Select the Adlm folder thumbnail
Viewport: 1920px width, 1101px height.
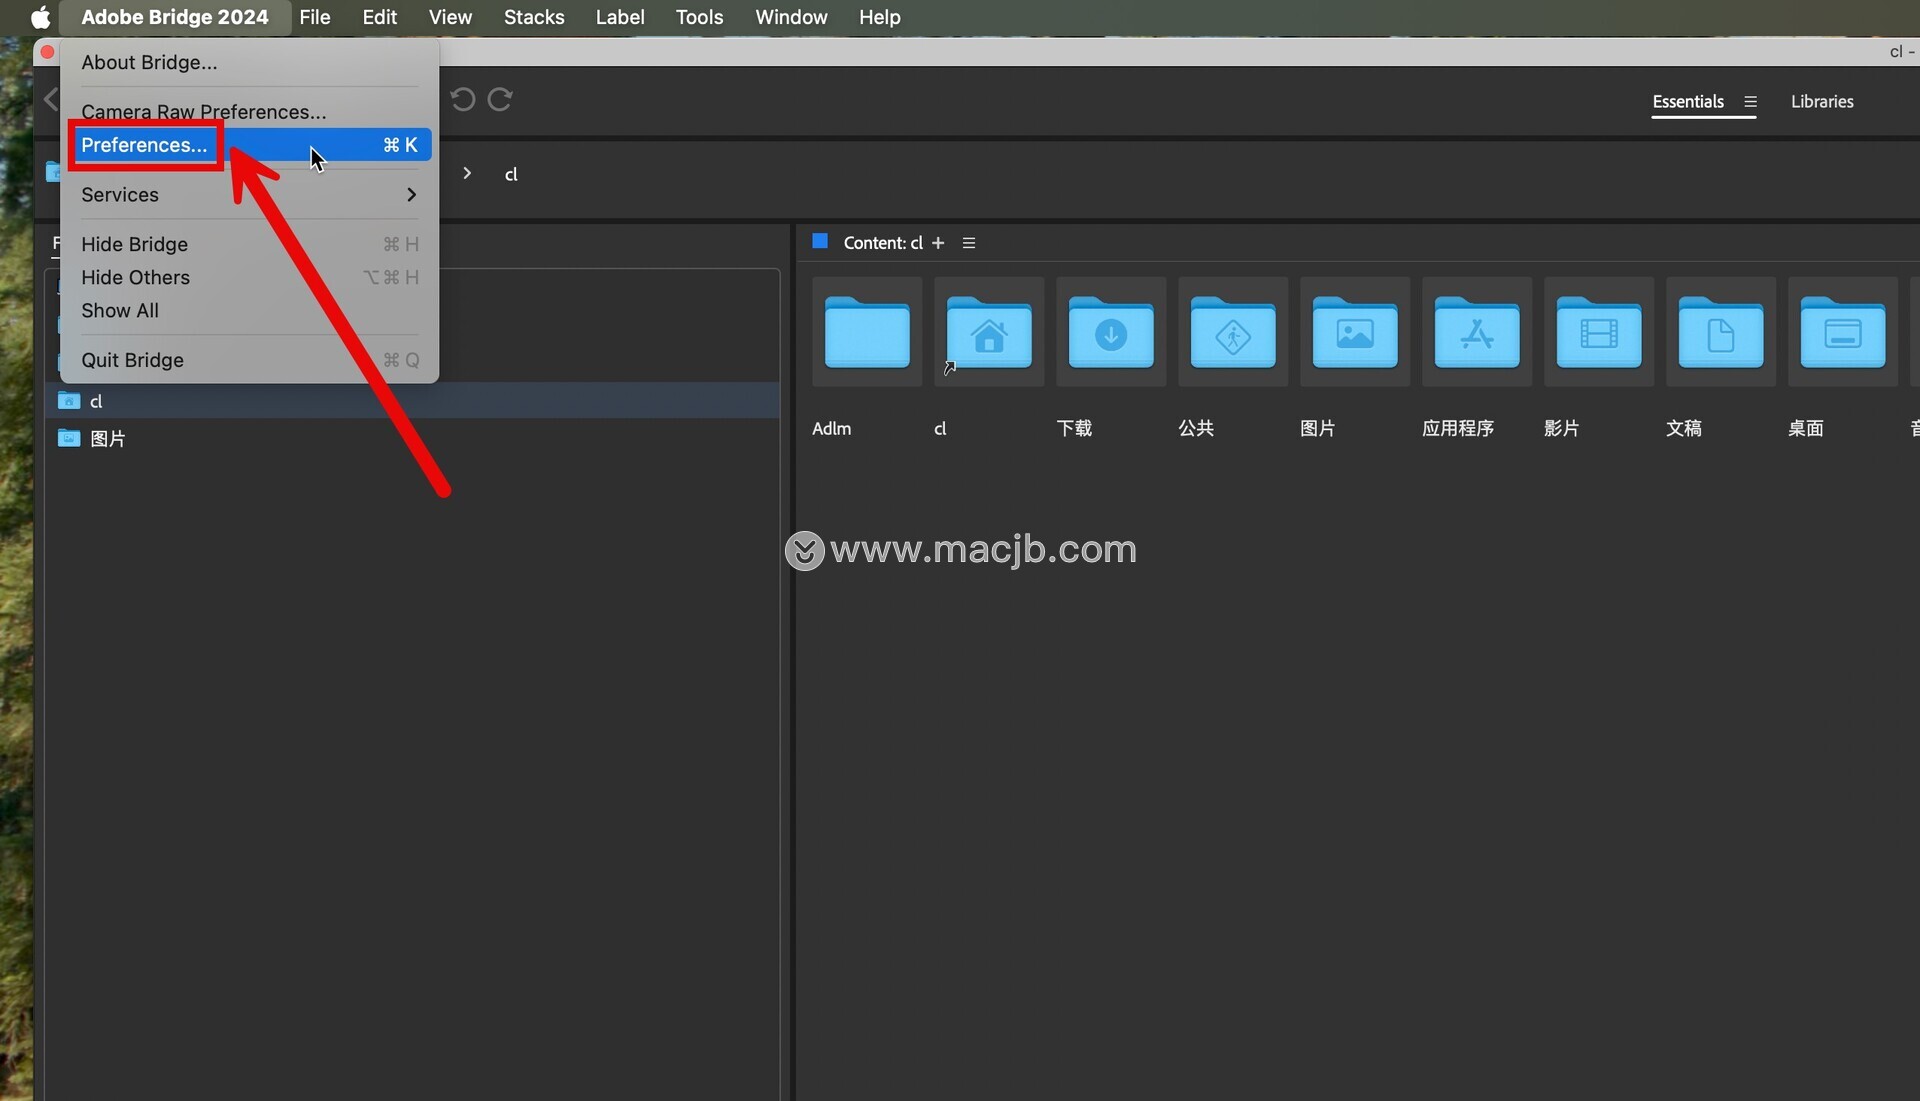coord(867,332)
